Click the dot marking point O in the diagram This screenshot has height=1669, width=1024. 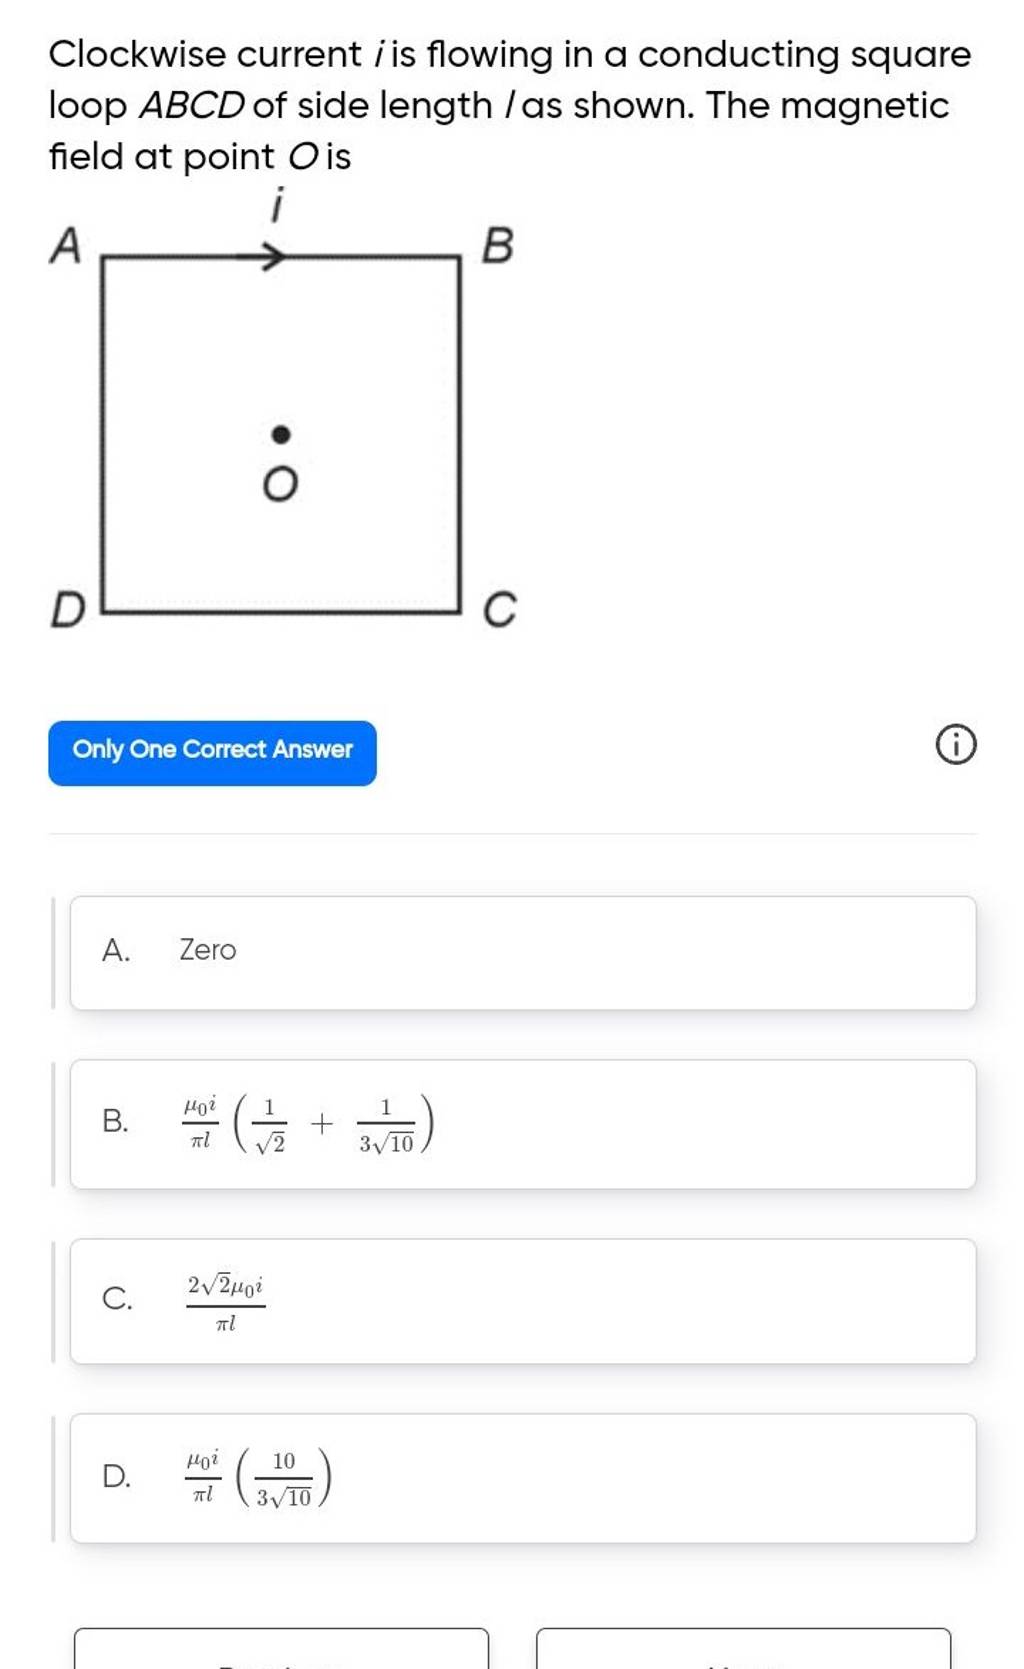click(283, 435)
